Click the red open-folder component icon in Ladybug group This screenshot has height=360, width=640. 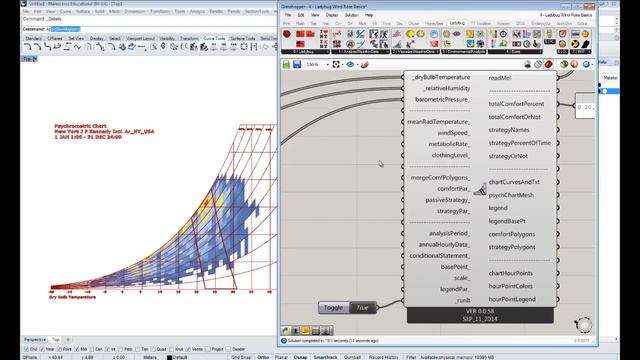(311, 34)
